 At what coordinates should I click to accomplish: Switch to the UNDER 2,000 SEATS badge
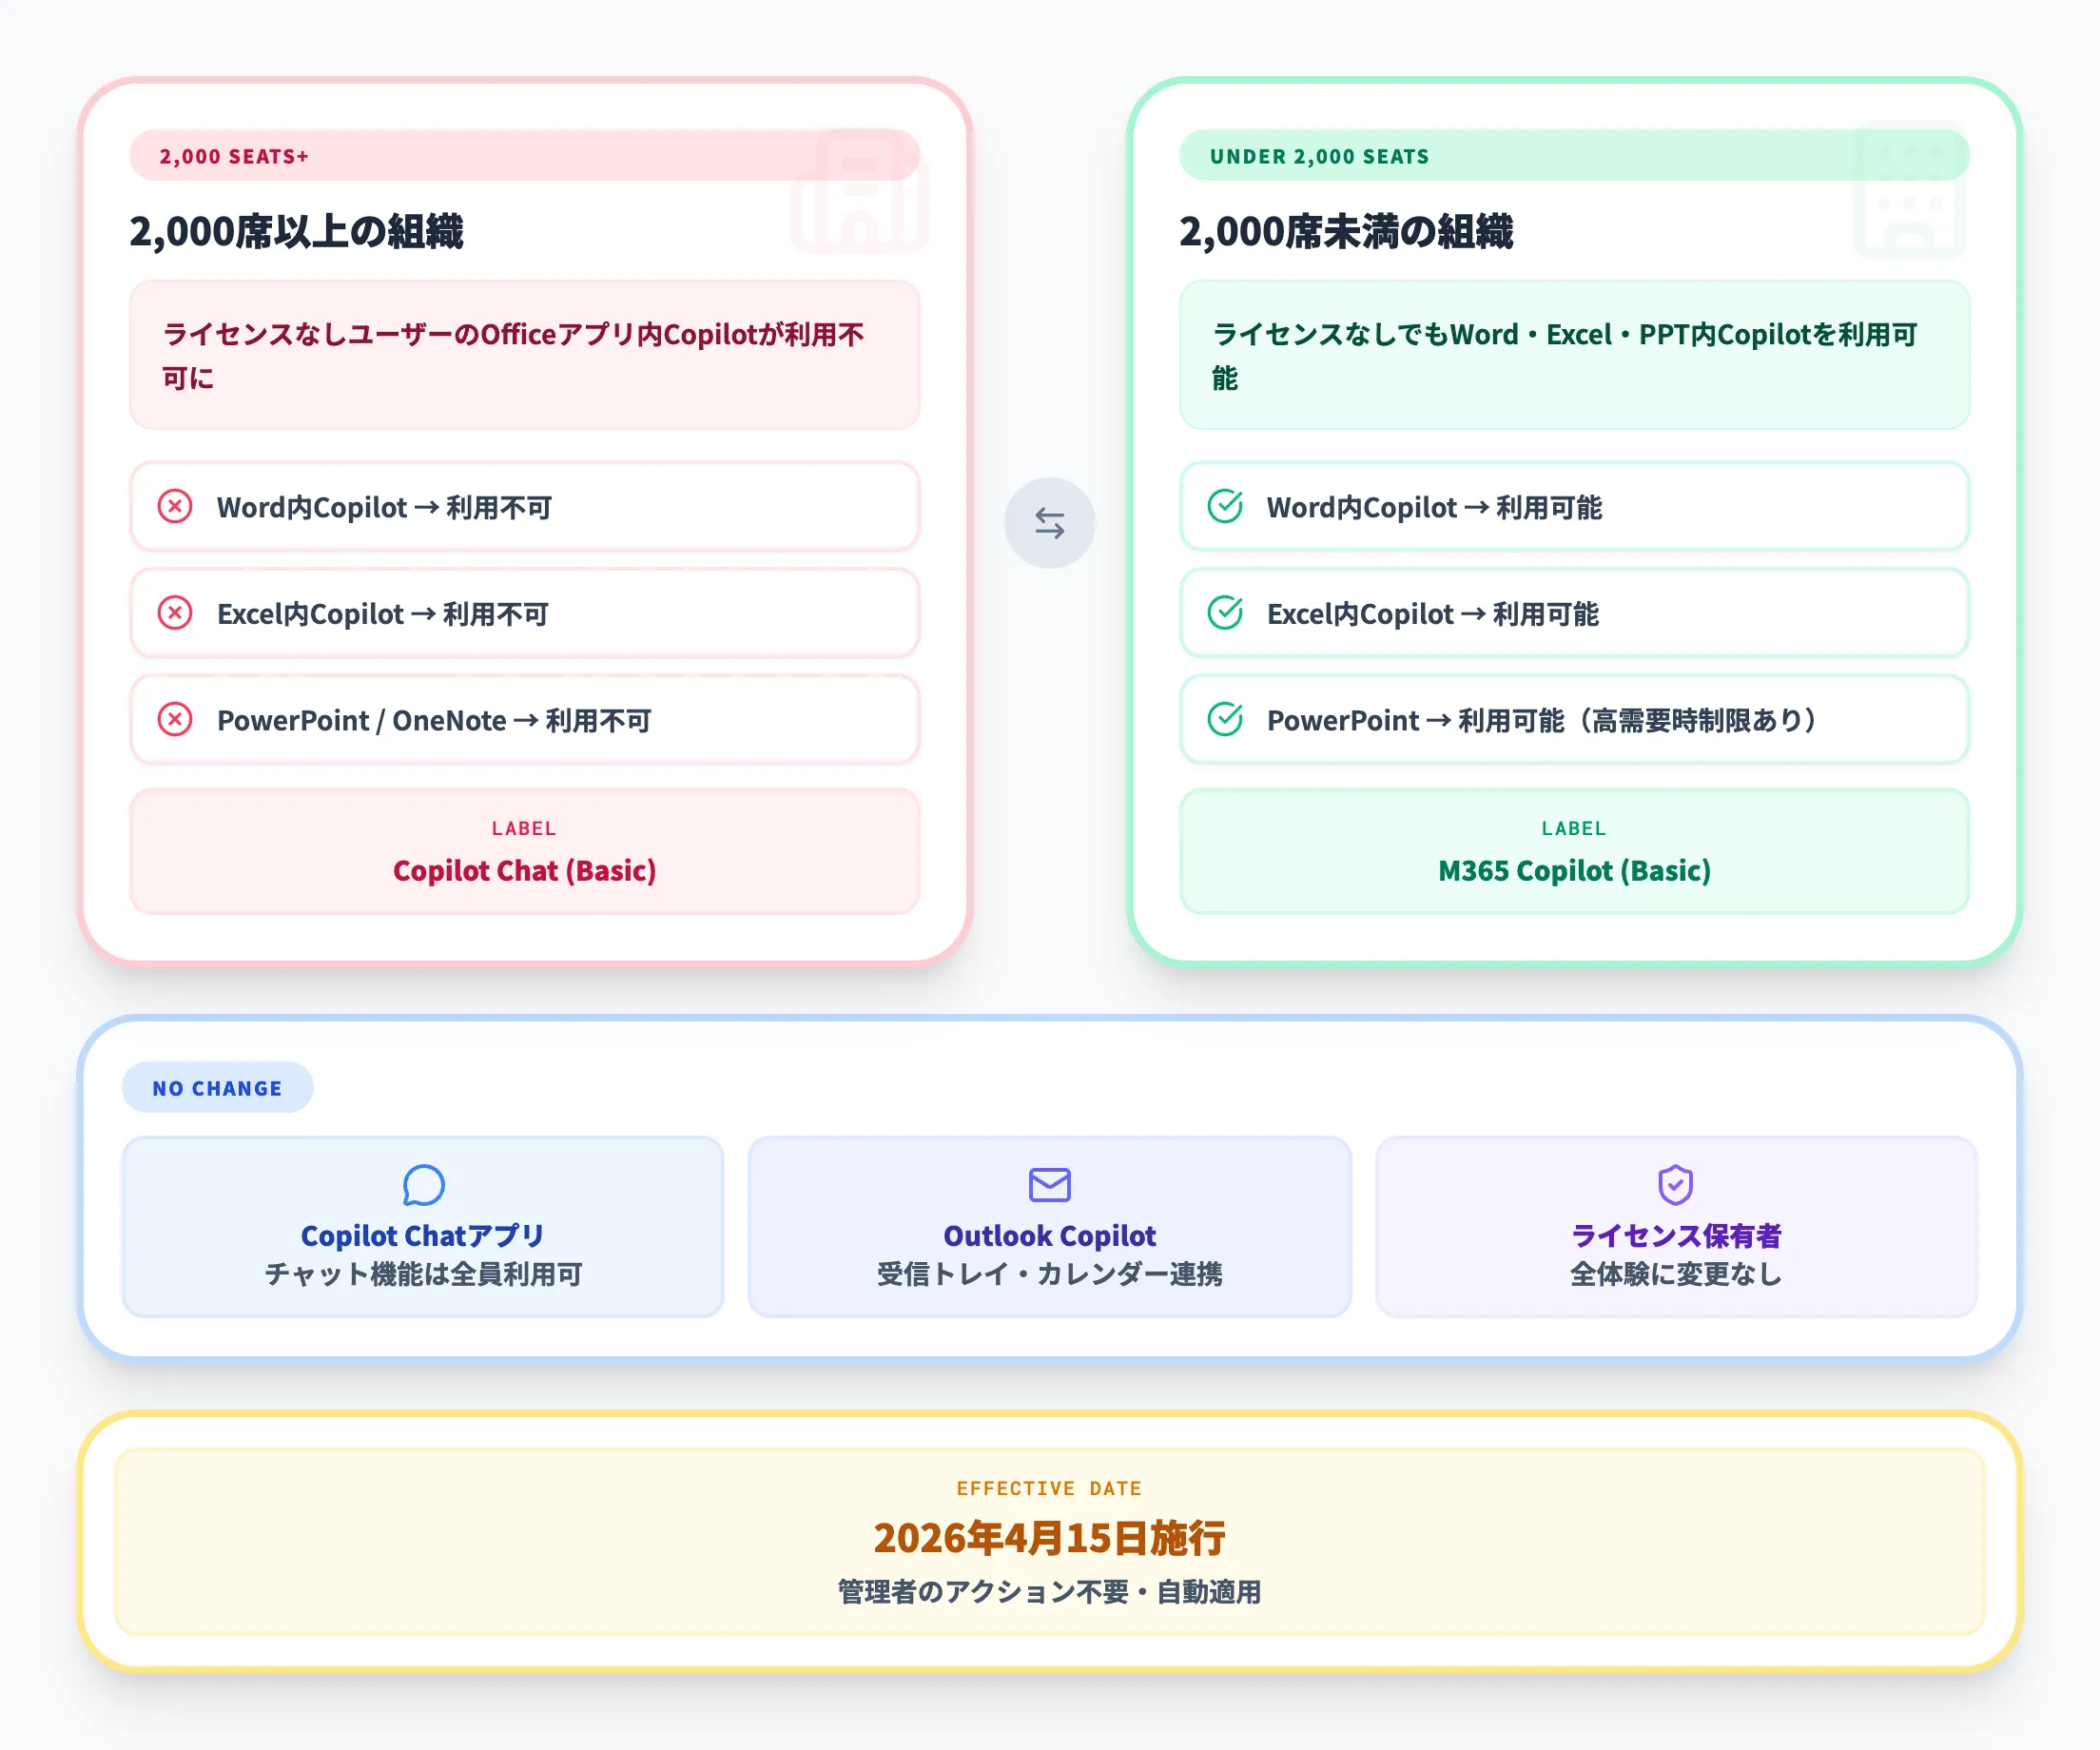click(x=1320, y=155)
